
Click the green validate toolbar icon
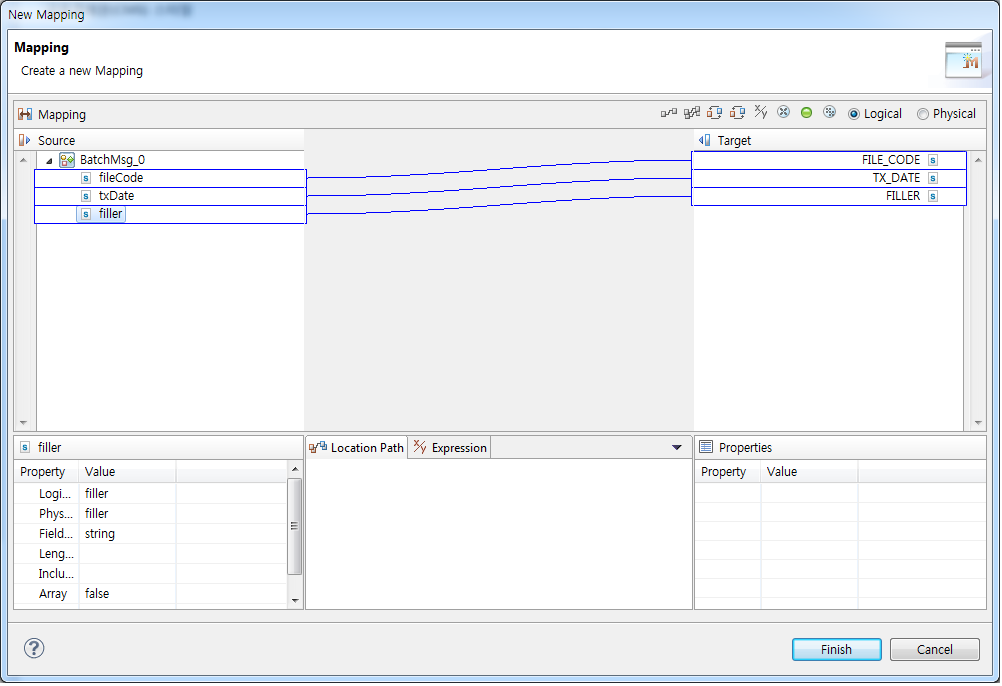(806, 112)
